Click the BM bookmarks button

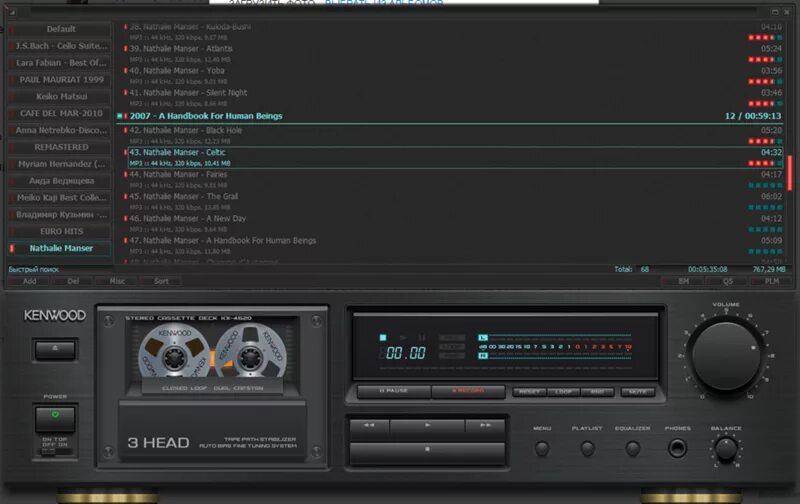click(x=683, y=281)
